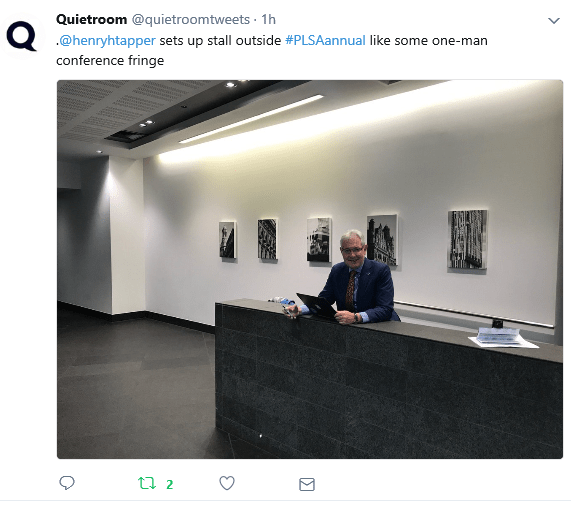Expand the tweet options chevron
Image resolution: width=571 pixels, height=507 pixels.
[x=554, y=20]
